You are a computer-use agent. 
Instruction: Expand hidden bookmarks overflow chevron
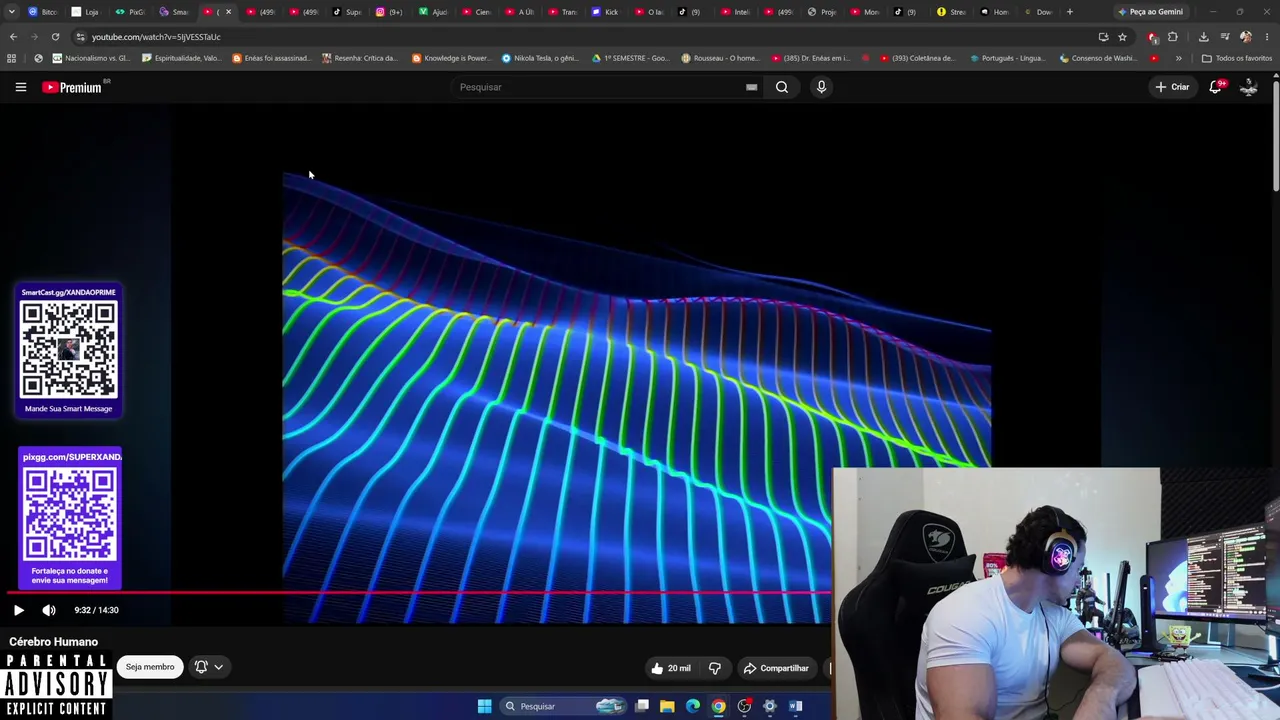pos(1178,58)
